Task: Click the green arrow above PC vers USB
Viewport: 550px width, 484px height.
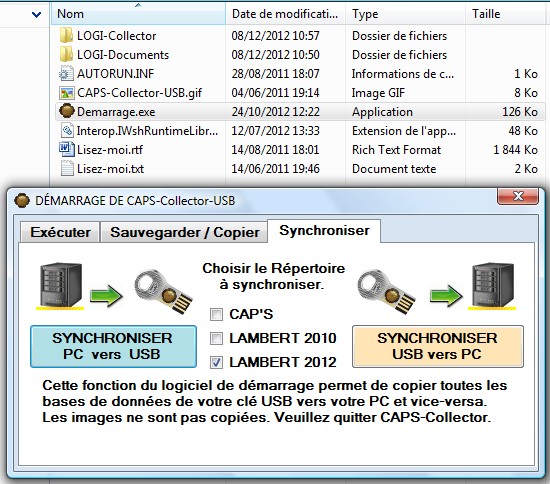Action: pyautogui.click(x=106, y=296)
